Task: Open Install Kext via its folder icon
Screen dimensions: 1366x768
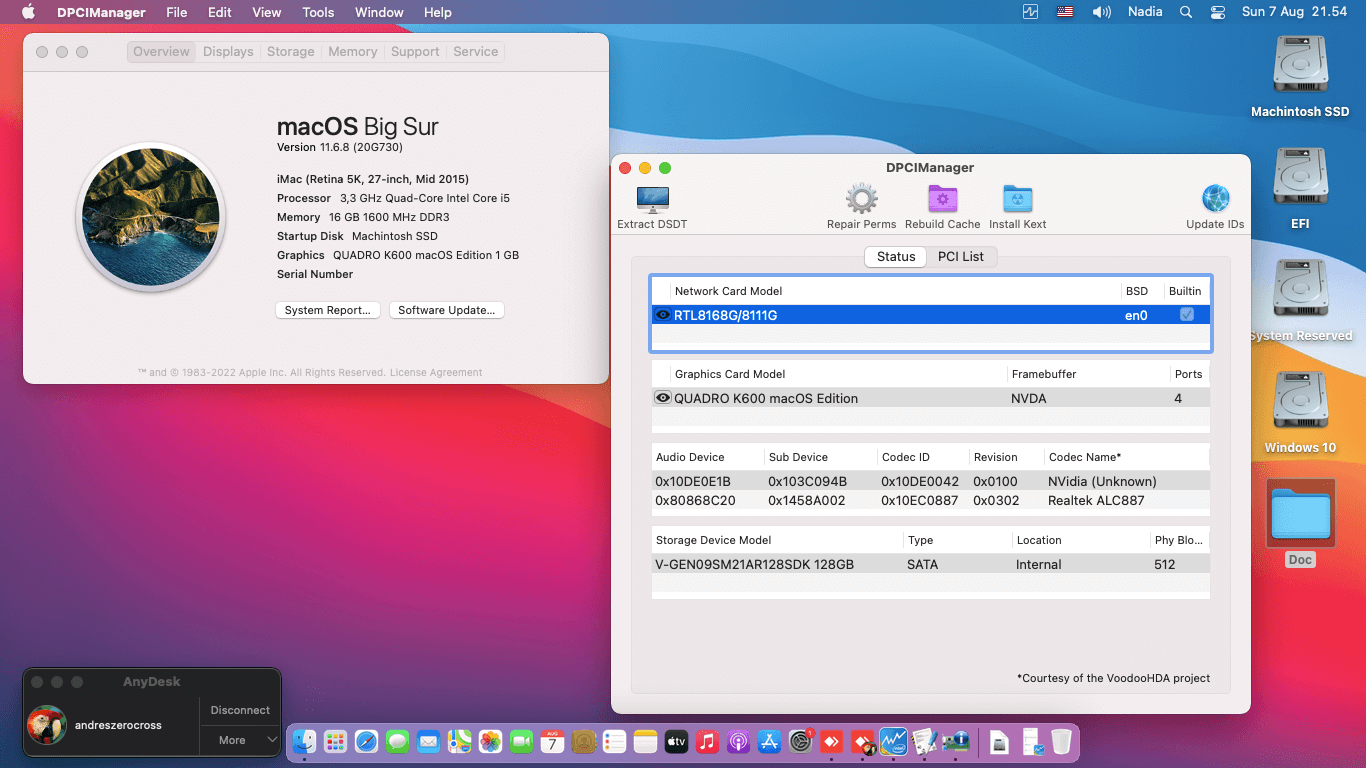Action: click(1017, 198)
